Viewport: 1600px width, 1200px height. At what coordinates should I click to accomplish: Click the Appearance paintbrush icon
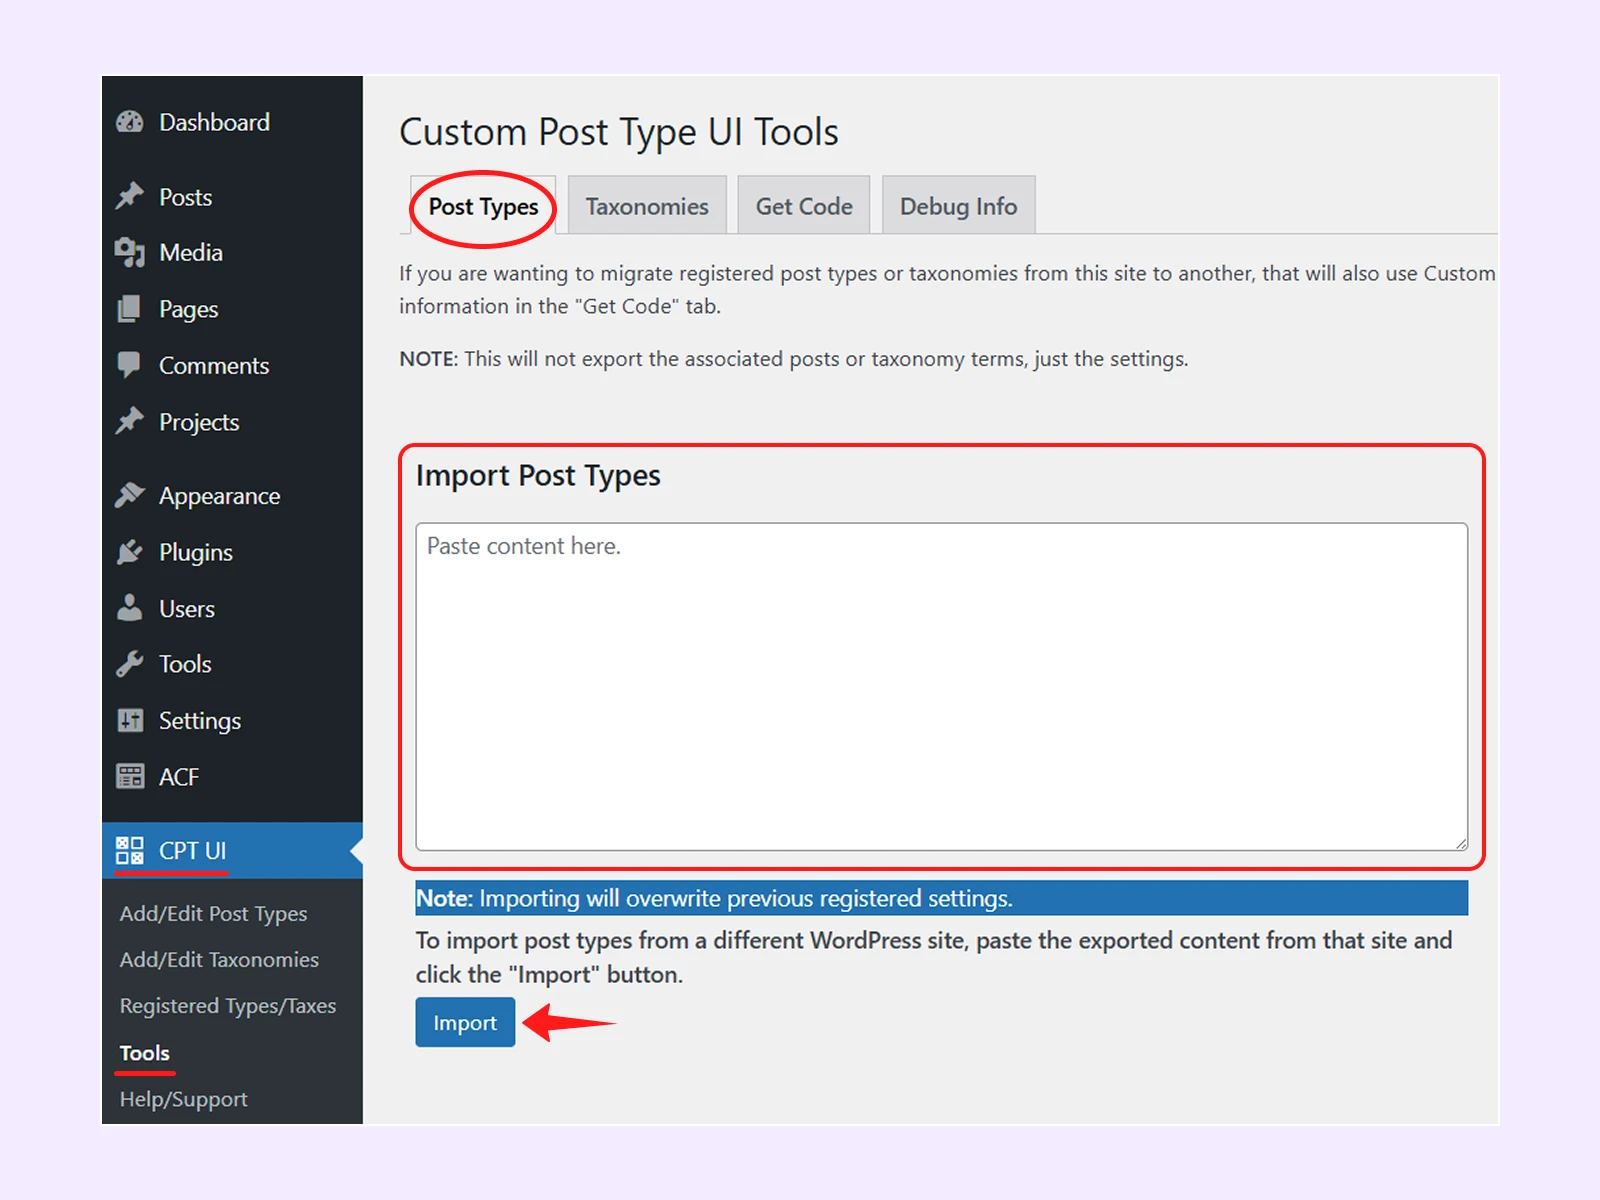[x=130, y=495]
